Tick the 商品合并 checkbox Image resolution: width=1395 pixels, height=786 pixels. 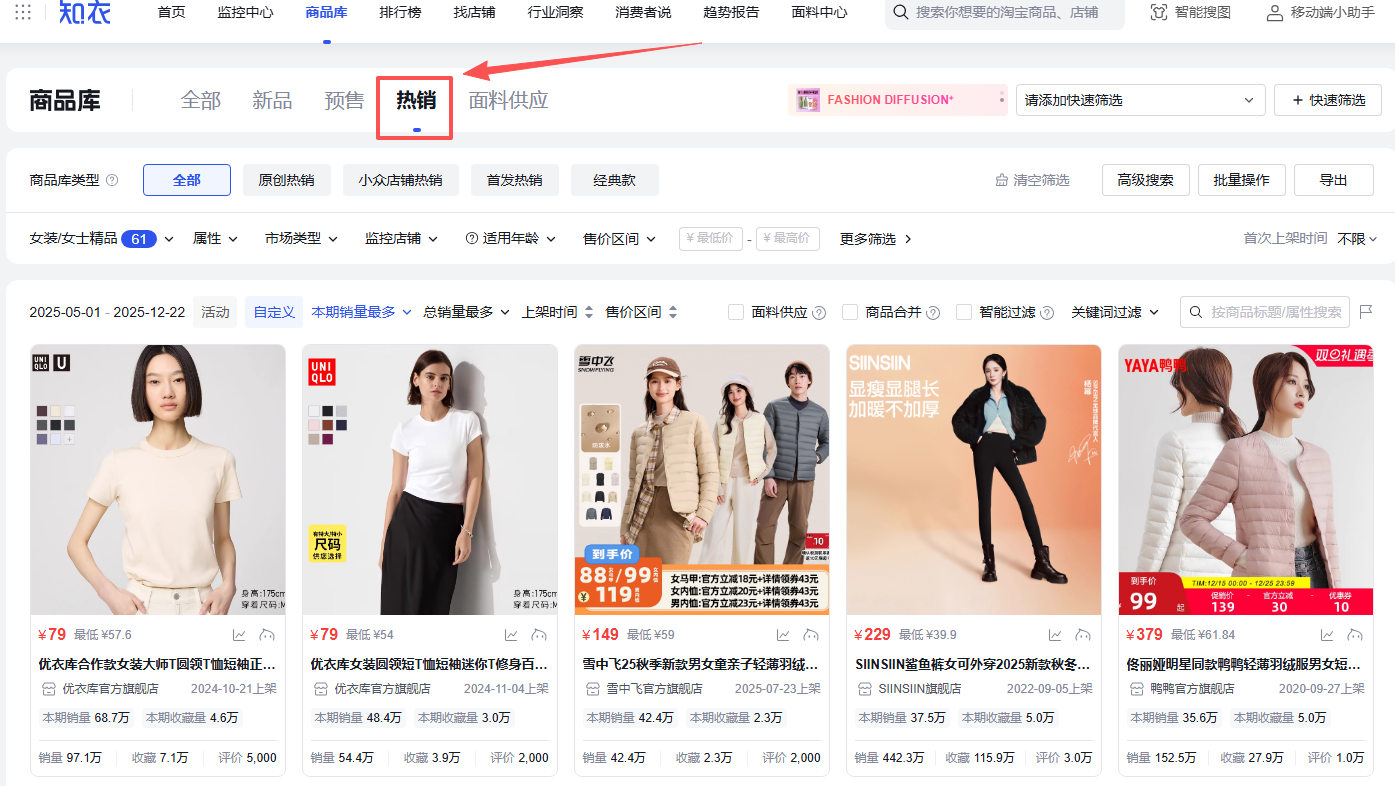850,312
